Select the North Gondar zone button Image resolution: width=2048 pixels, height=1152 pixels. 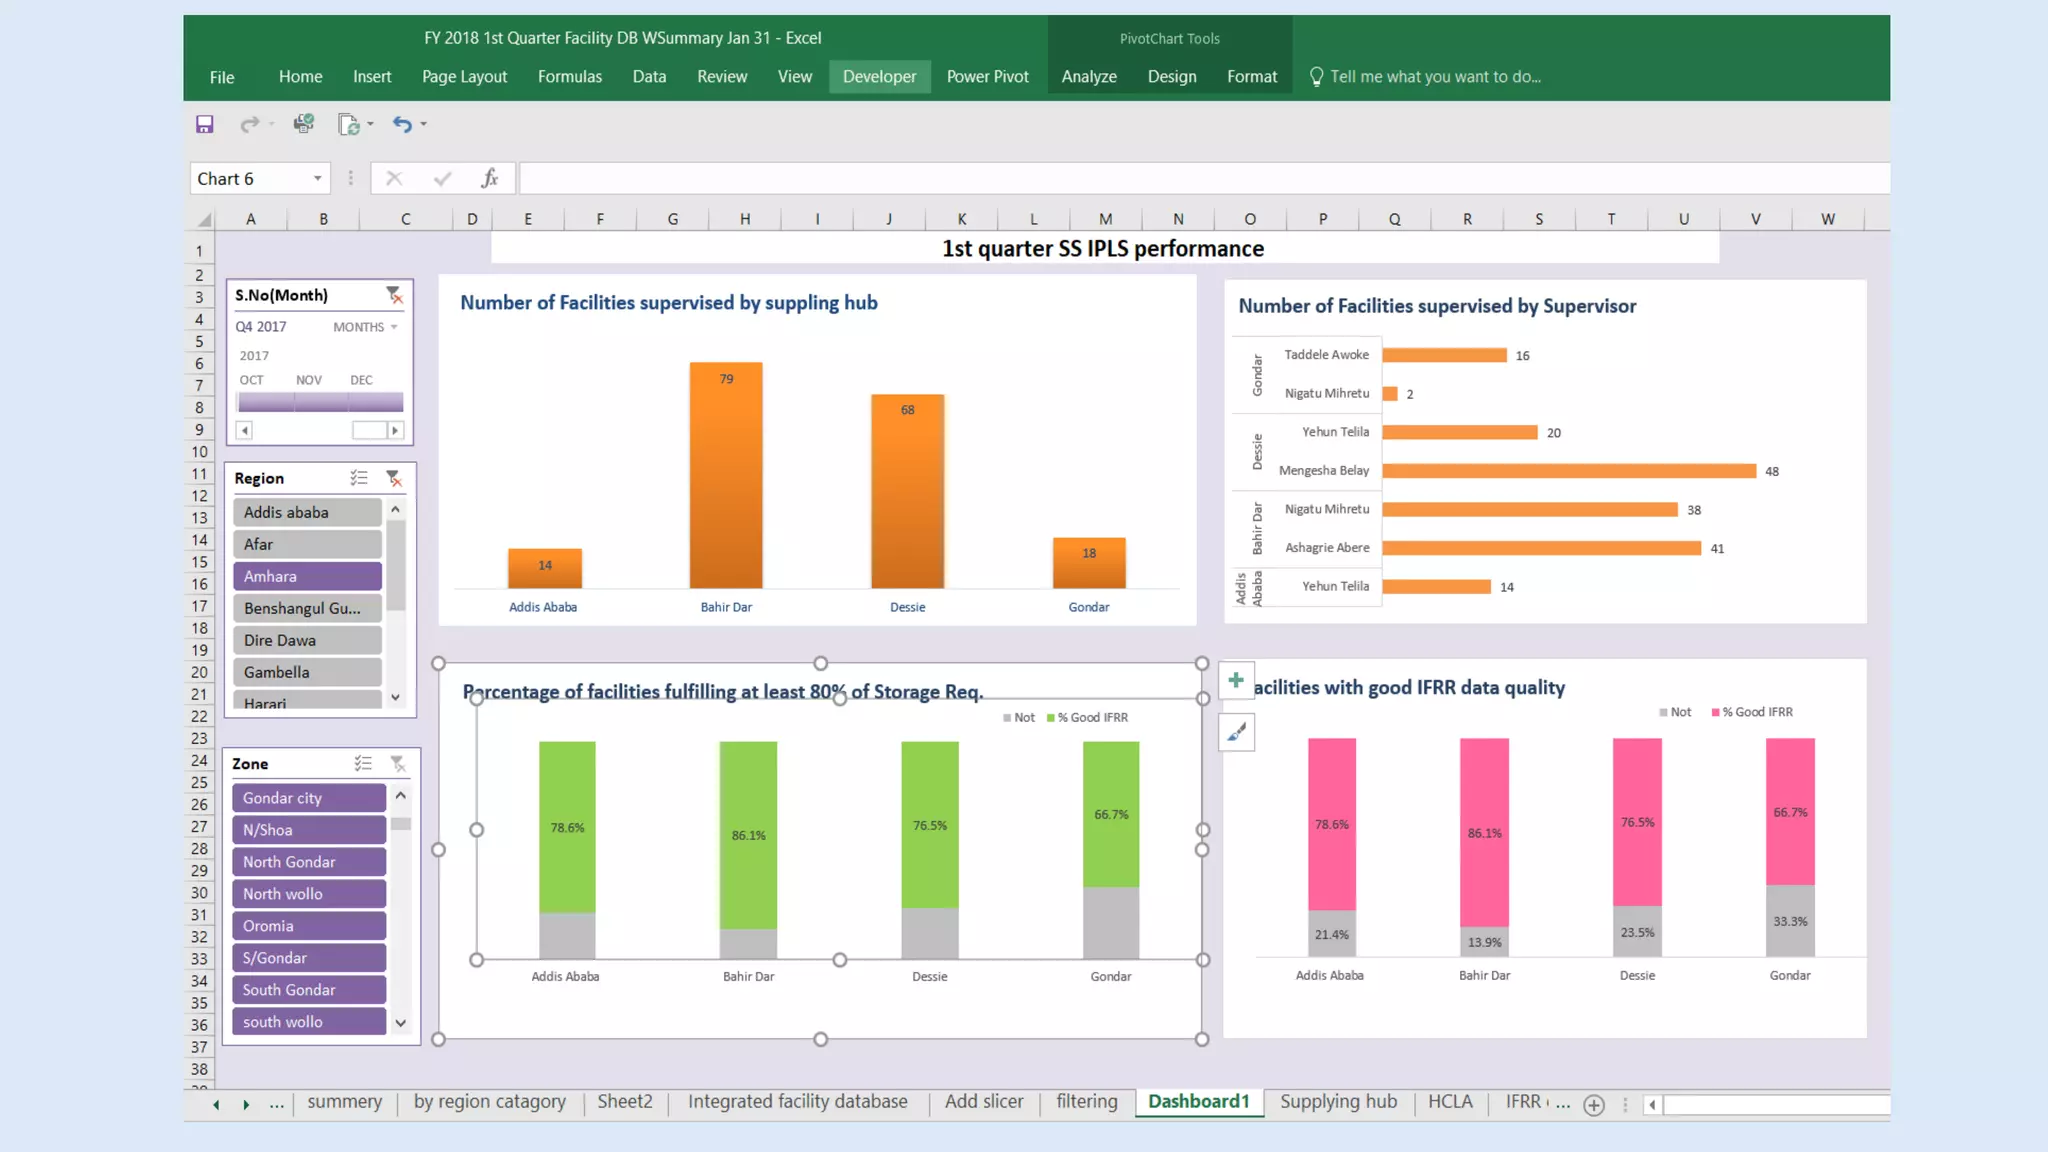pos(308,862)
